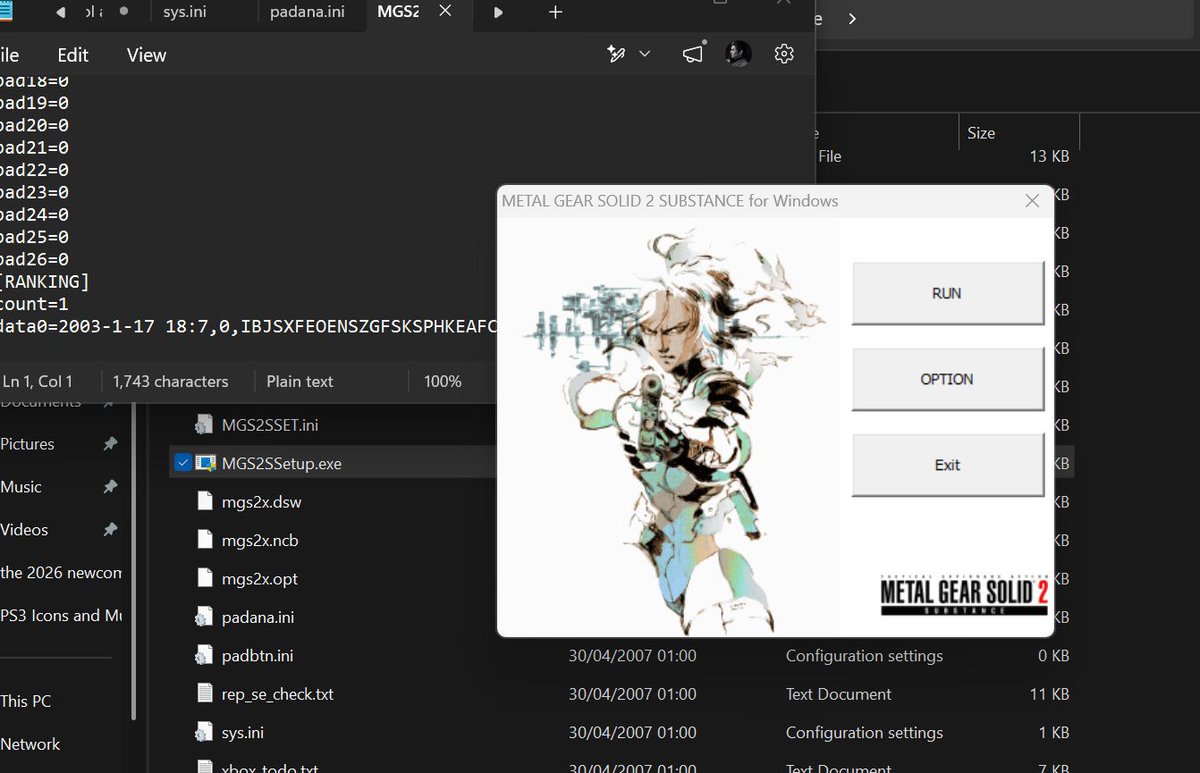Click the padana.ini settings file icon
The height and width of the screenshot is (773, 1200).
(204, 617)
